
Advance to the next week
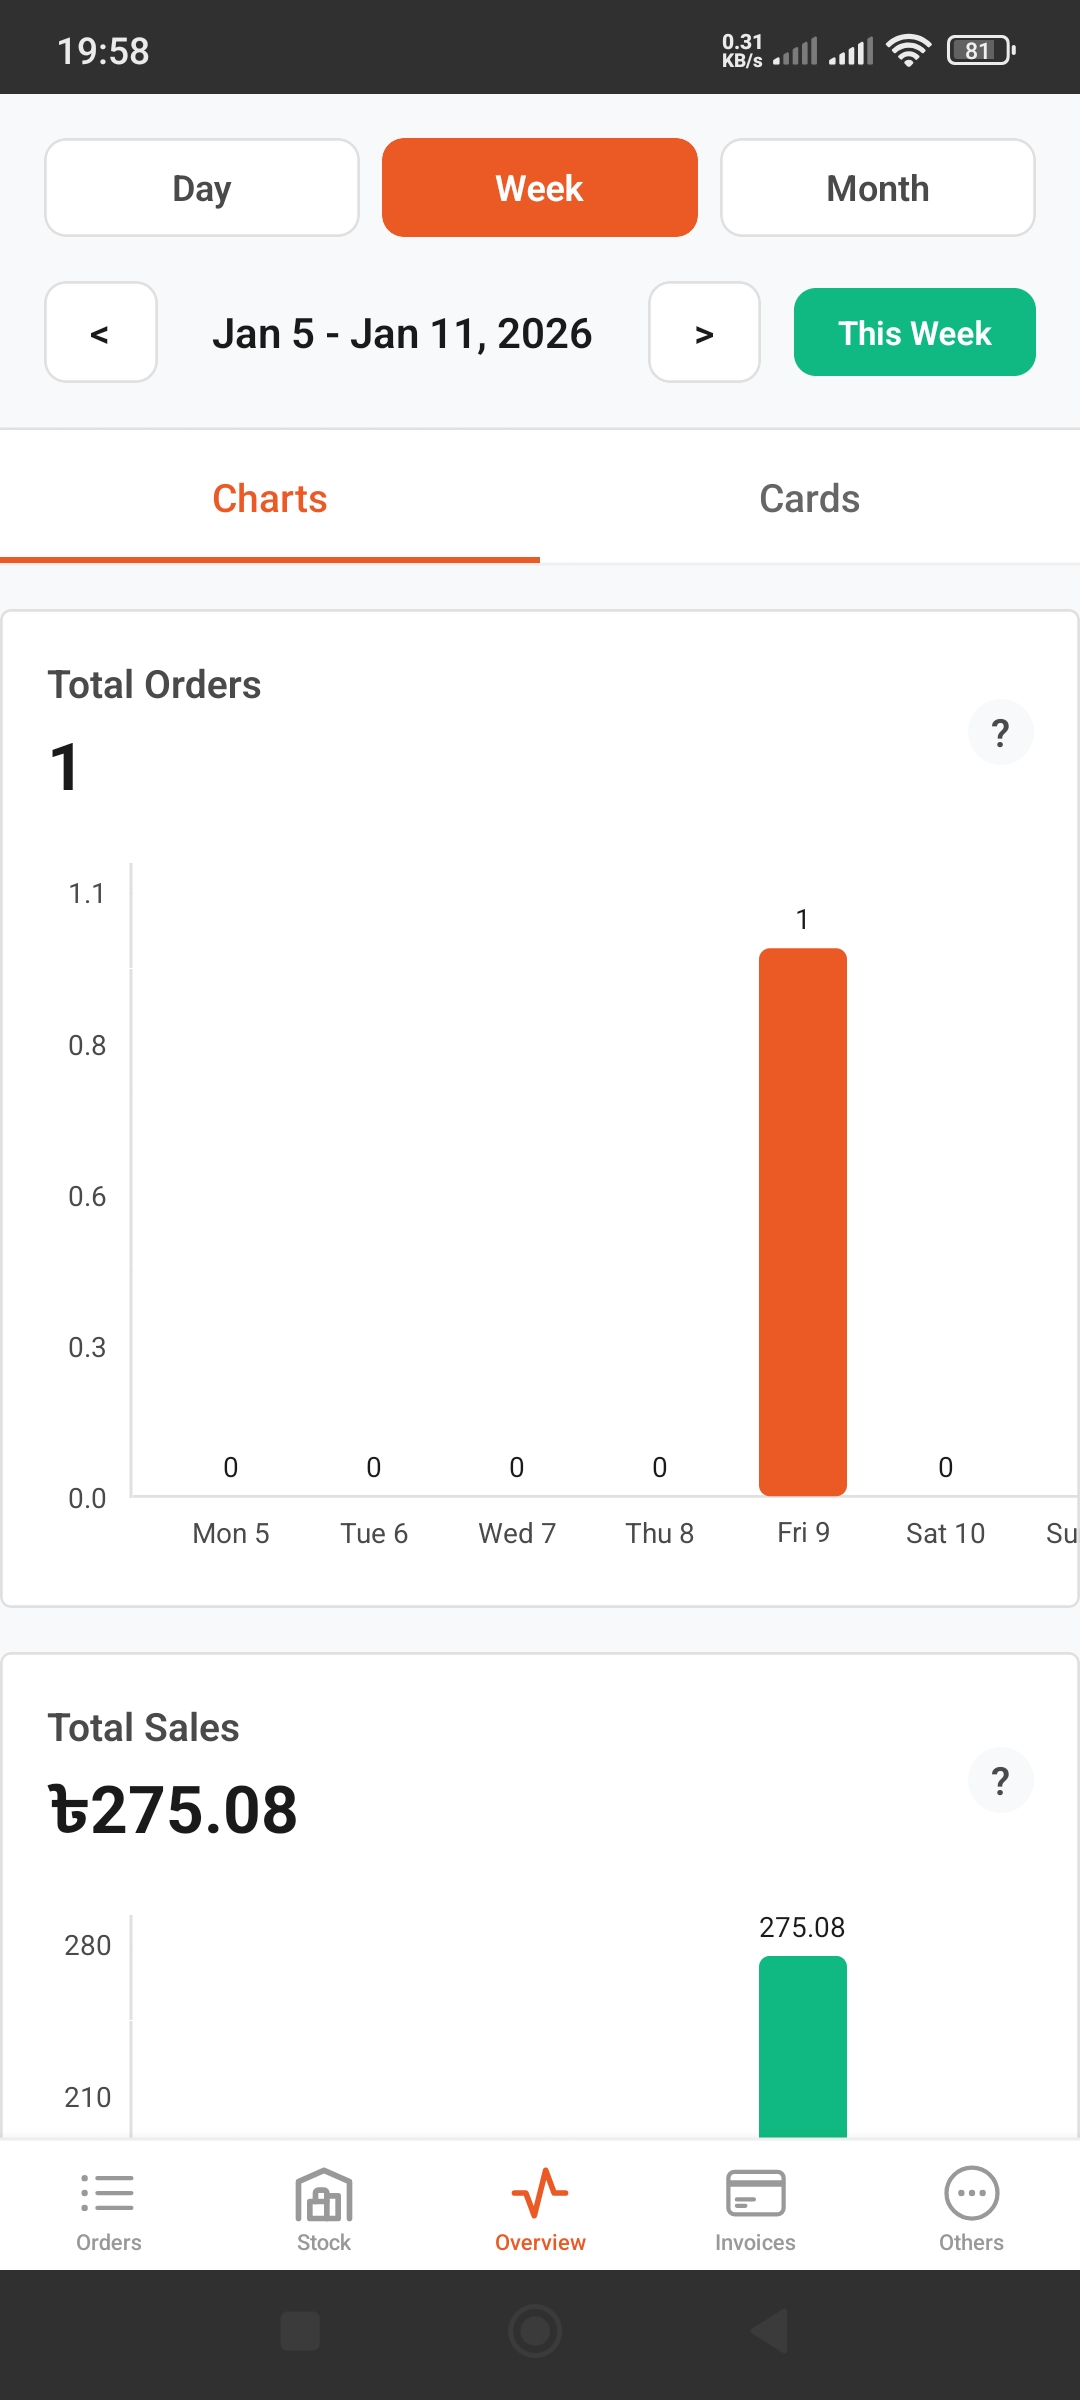[704, 333]
